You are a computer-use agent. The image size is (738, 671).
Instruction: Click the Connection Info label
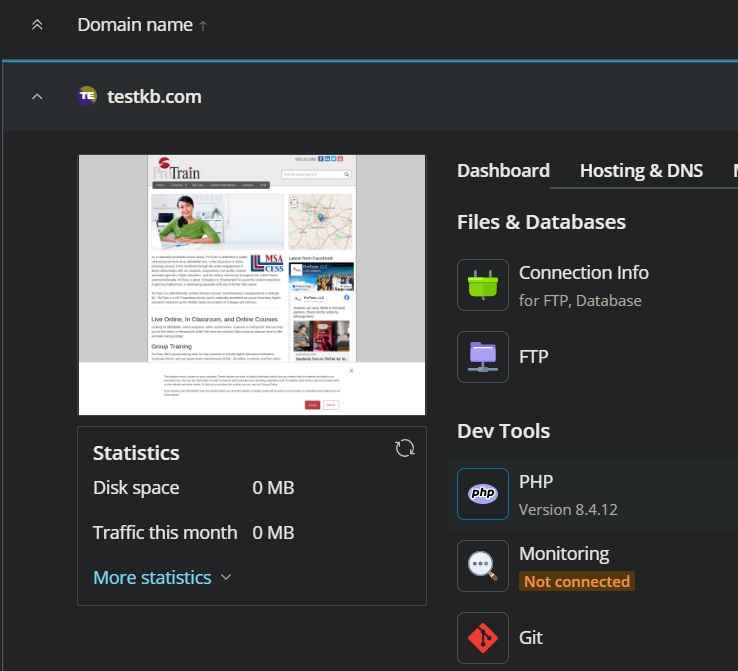click(583, 273)
